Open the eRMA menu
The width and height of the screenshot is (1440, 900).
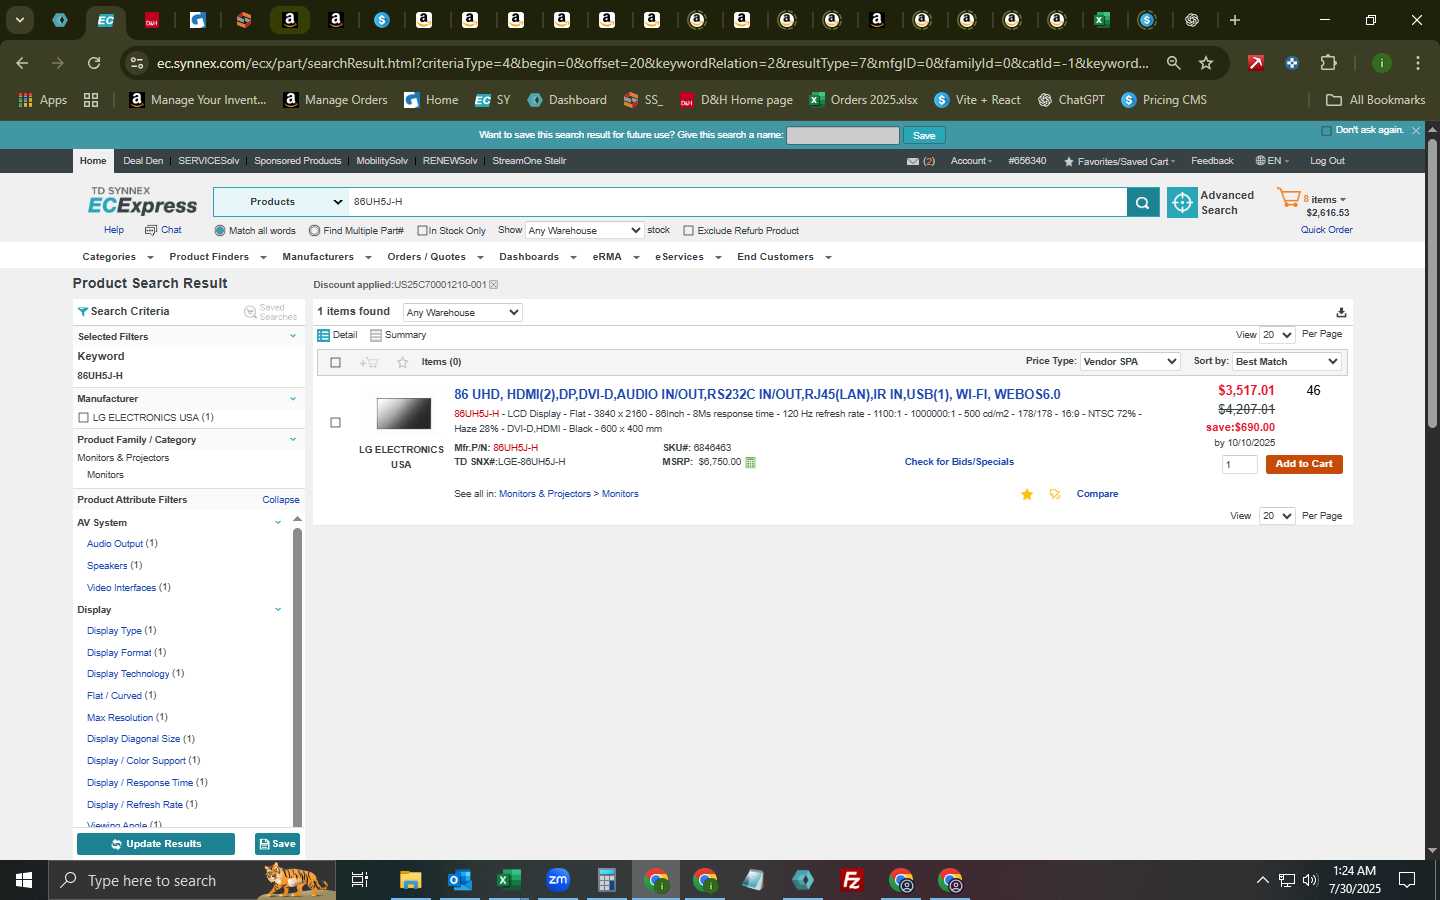coord(615,257)
